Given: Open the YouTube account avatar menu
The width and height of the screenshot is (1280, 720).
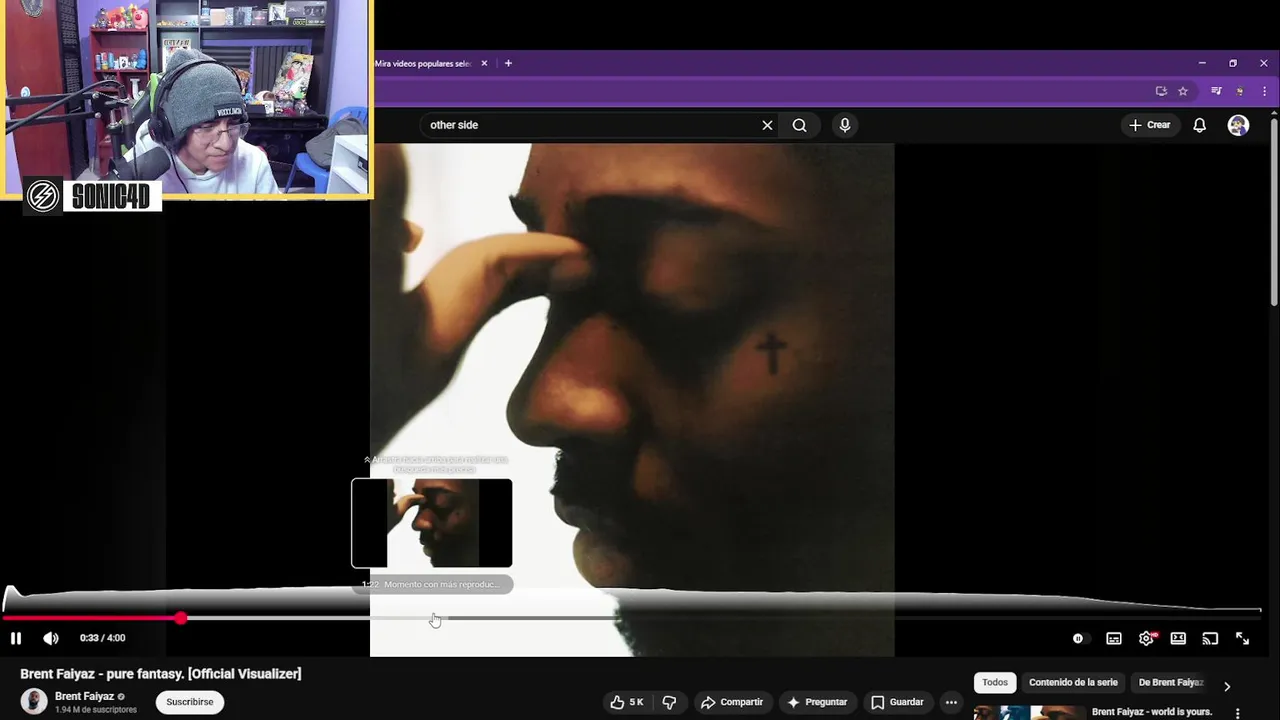Looking at the screenshot, I should pyautogui.click(x=1238, y=125).
